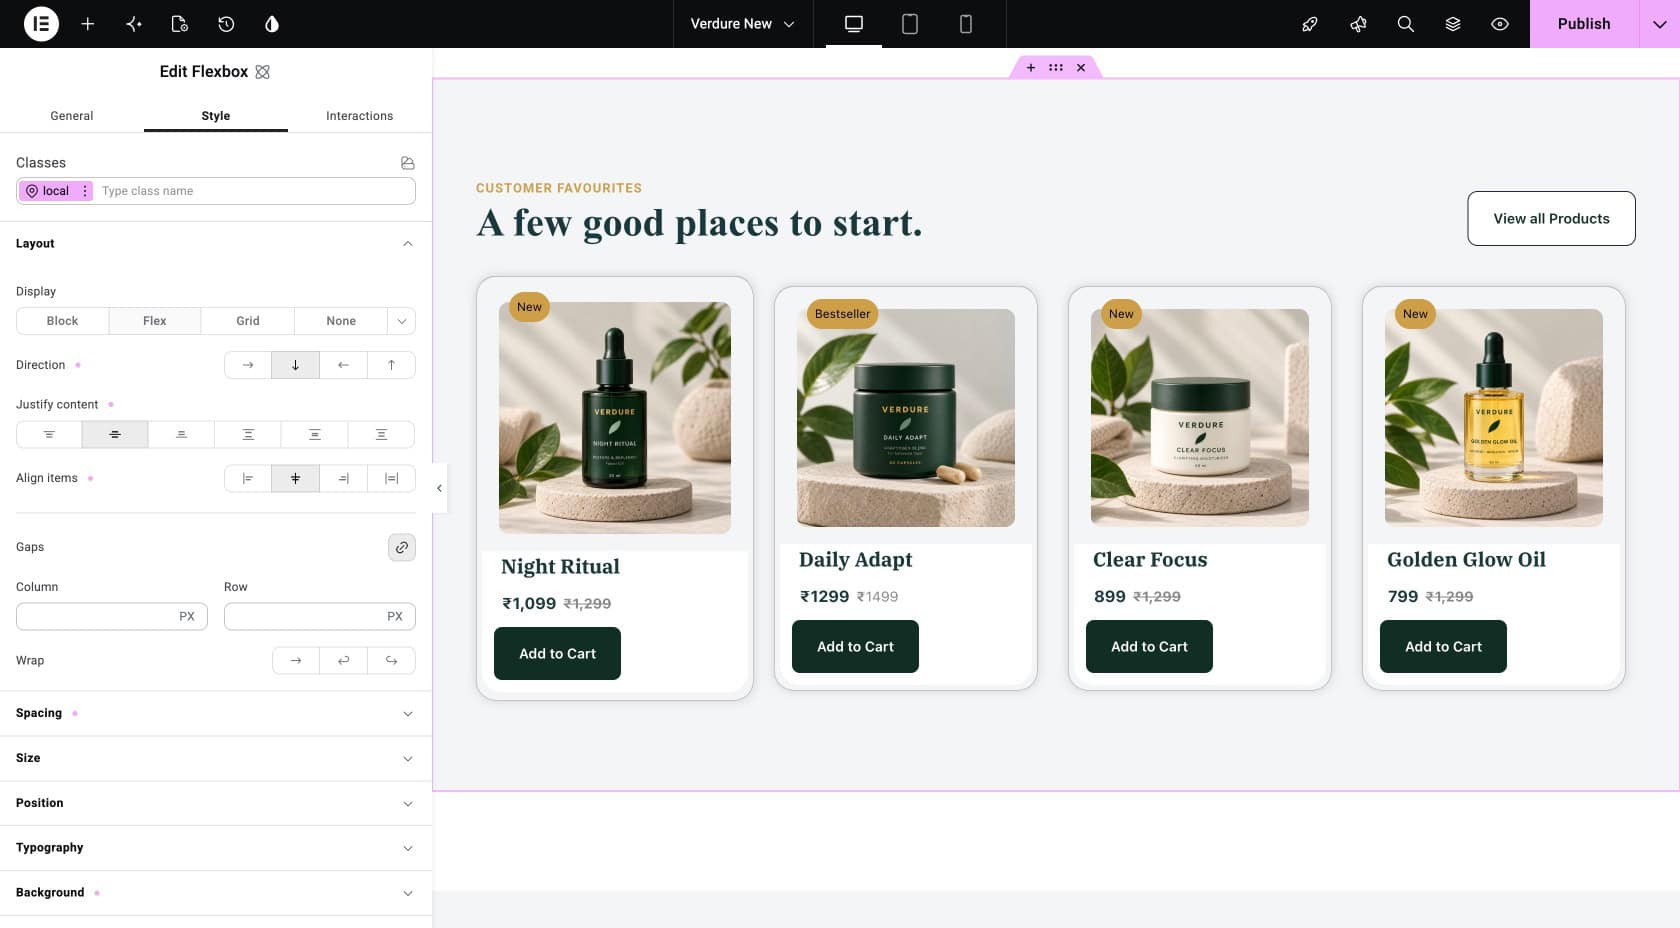This screenshot has height=928, width=1680.
Task: Open the structure layers icon
Action: [x=1453, y=24]
